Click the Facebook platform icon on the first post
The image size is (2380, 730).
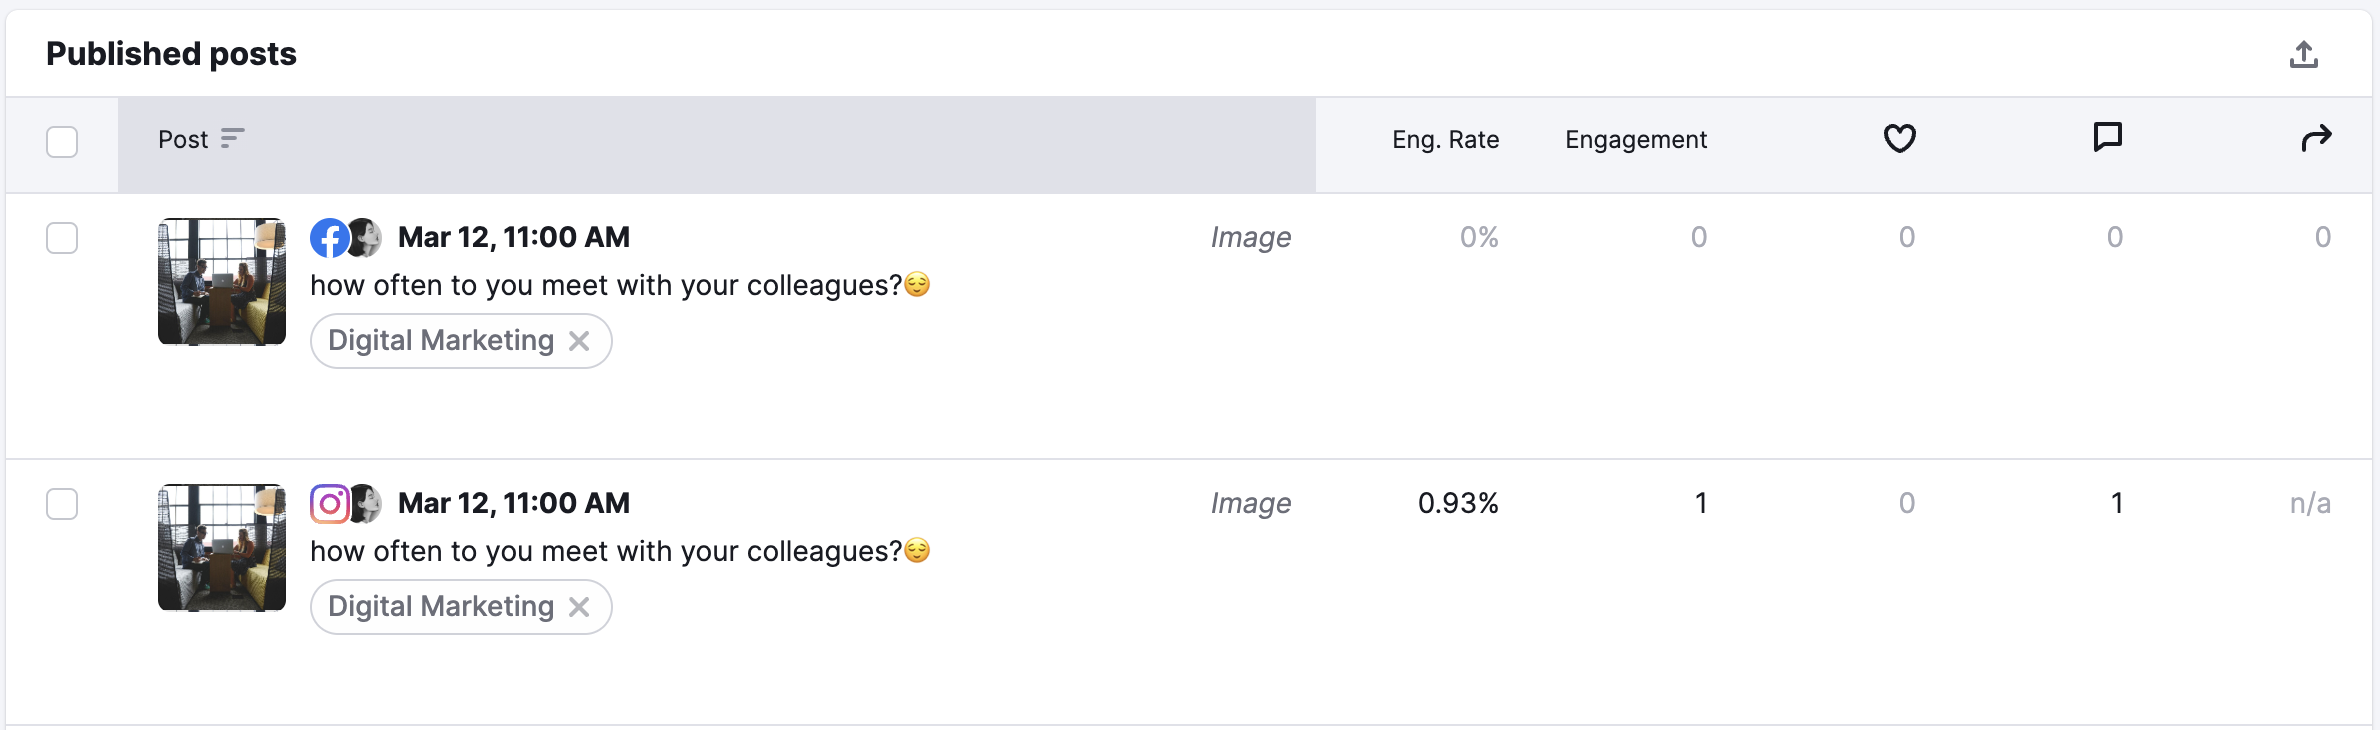tap(330, 237)
